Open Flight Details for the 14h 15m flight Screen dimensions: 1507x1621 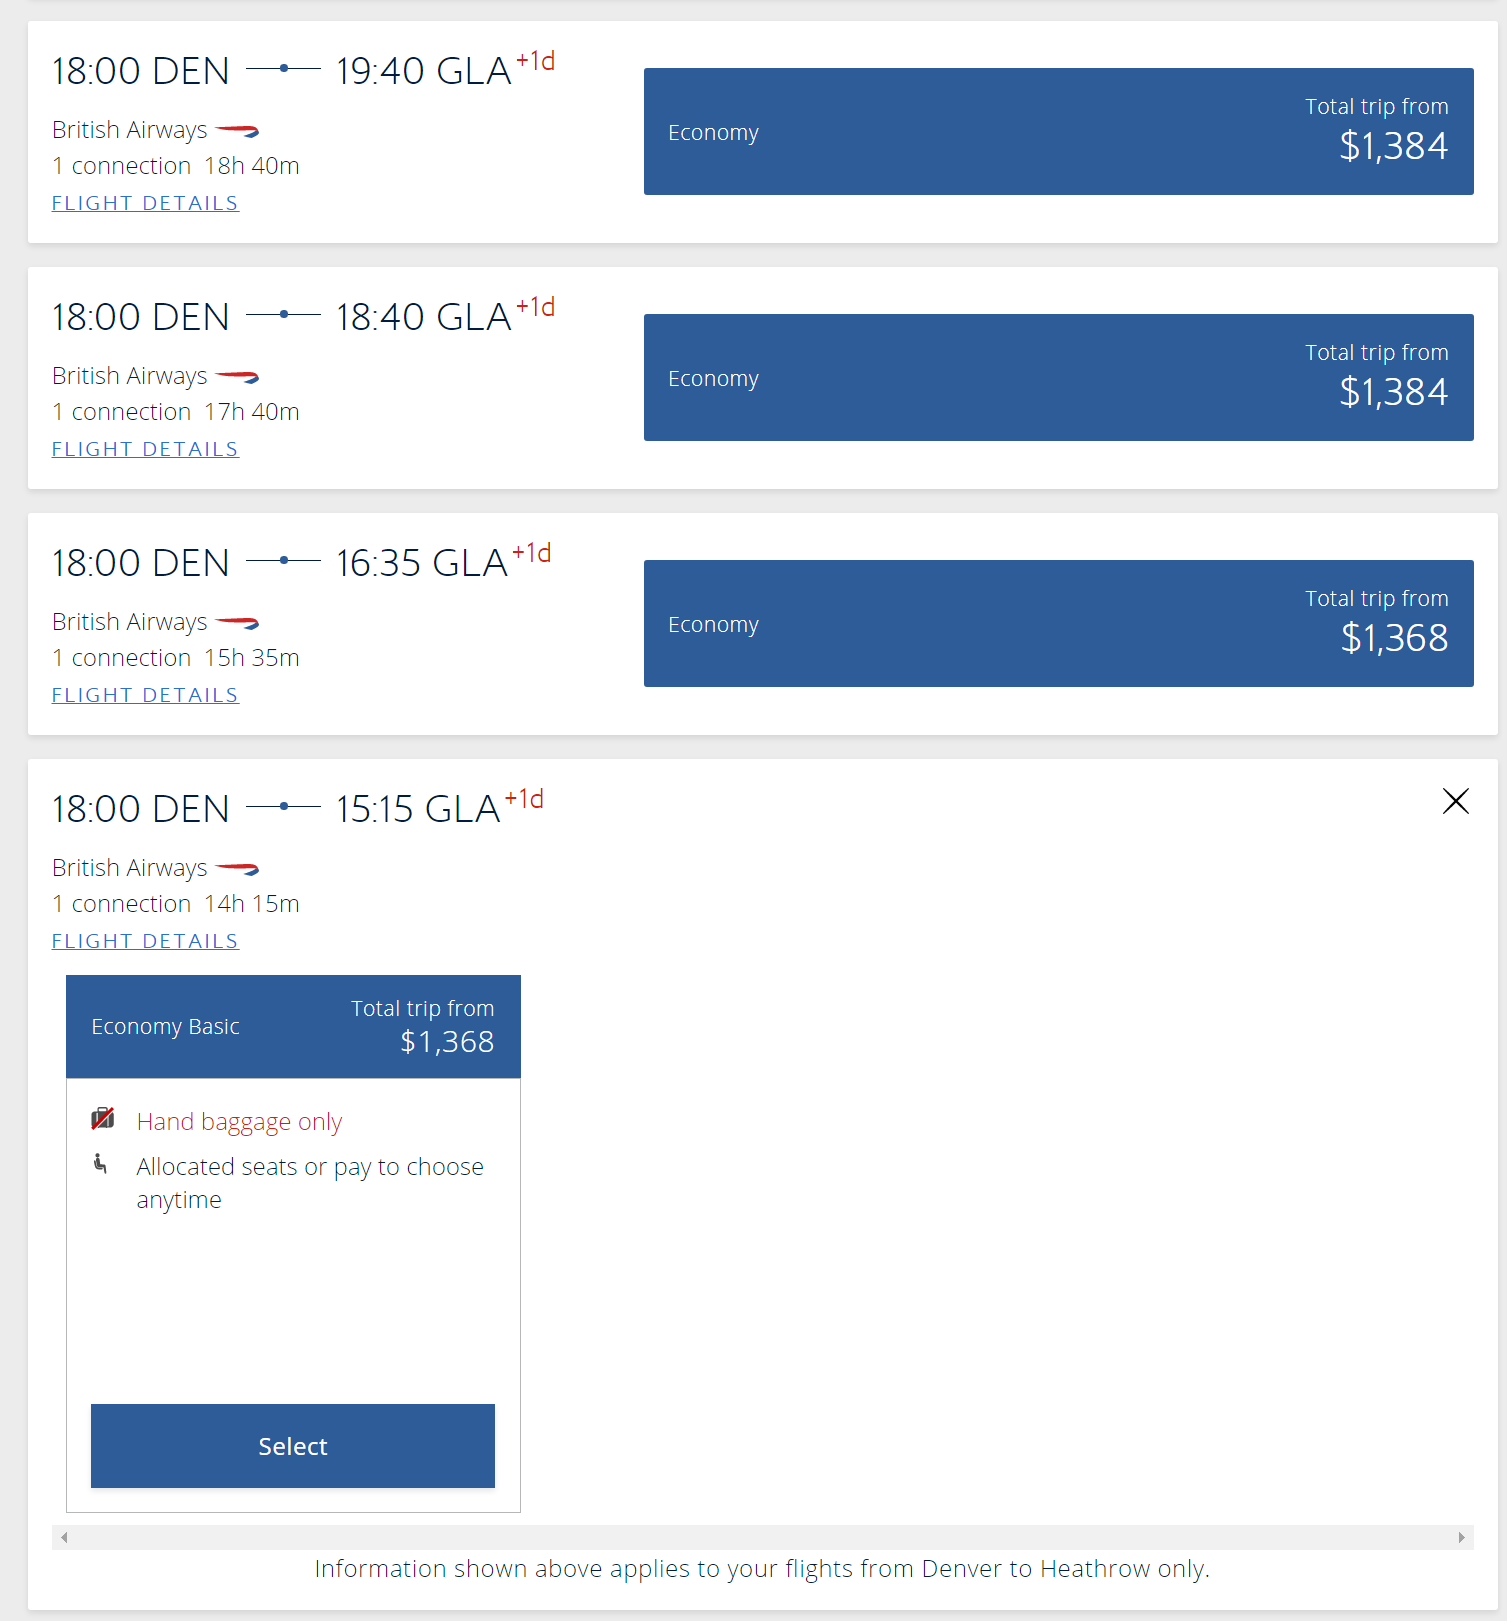(145, 941)
